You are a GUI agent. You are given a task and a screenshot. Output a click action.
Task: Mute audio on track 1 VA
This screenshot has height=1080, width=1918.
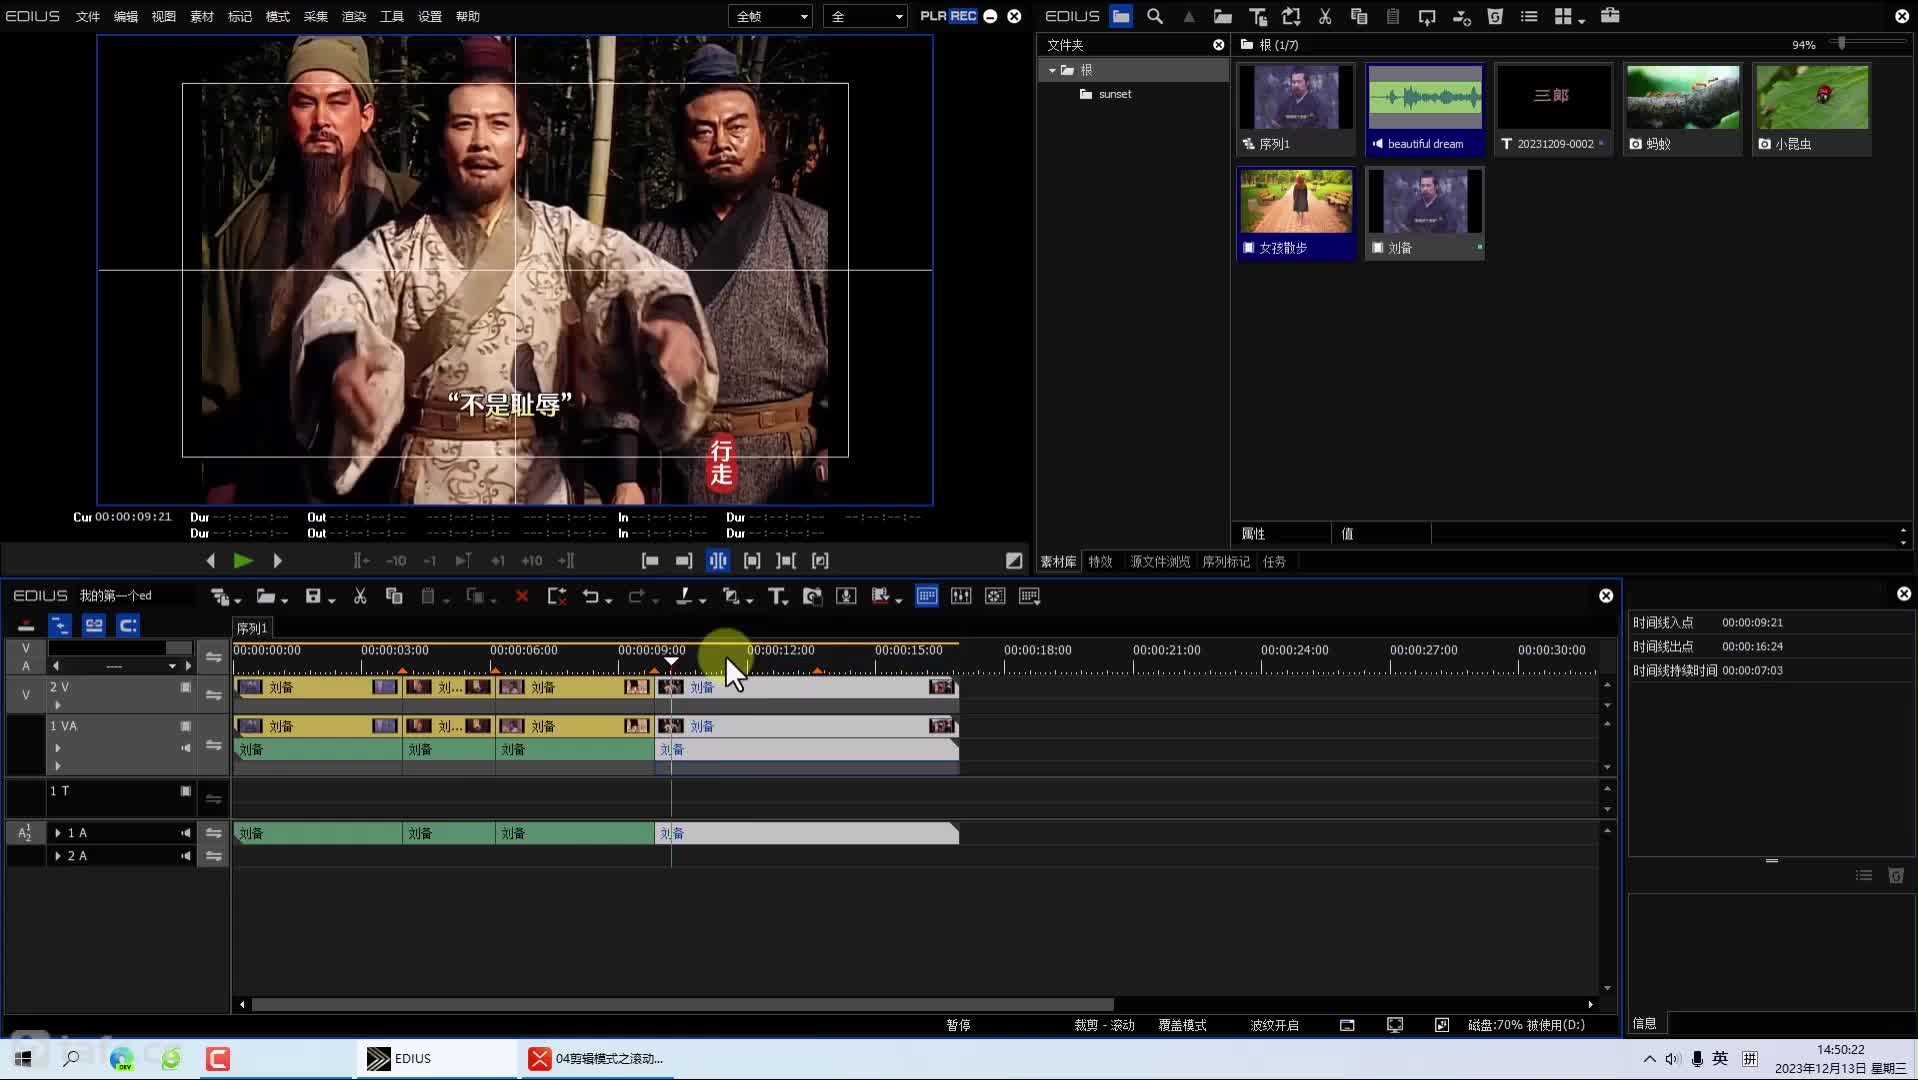[186, 748]
